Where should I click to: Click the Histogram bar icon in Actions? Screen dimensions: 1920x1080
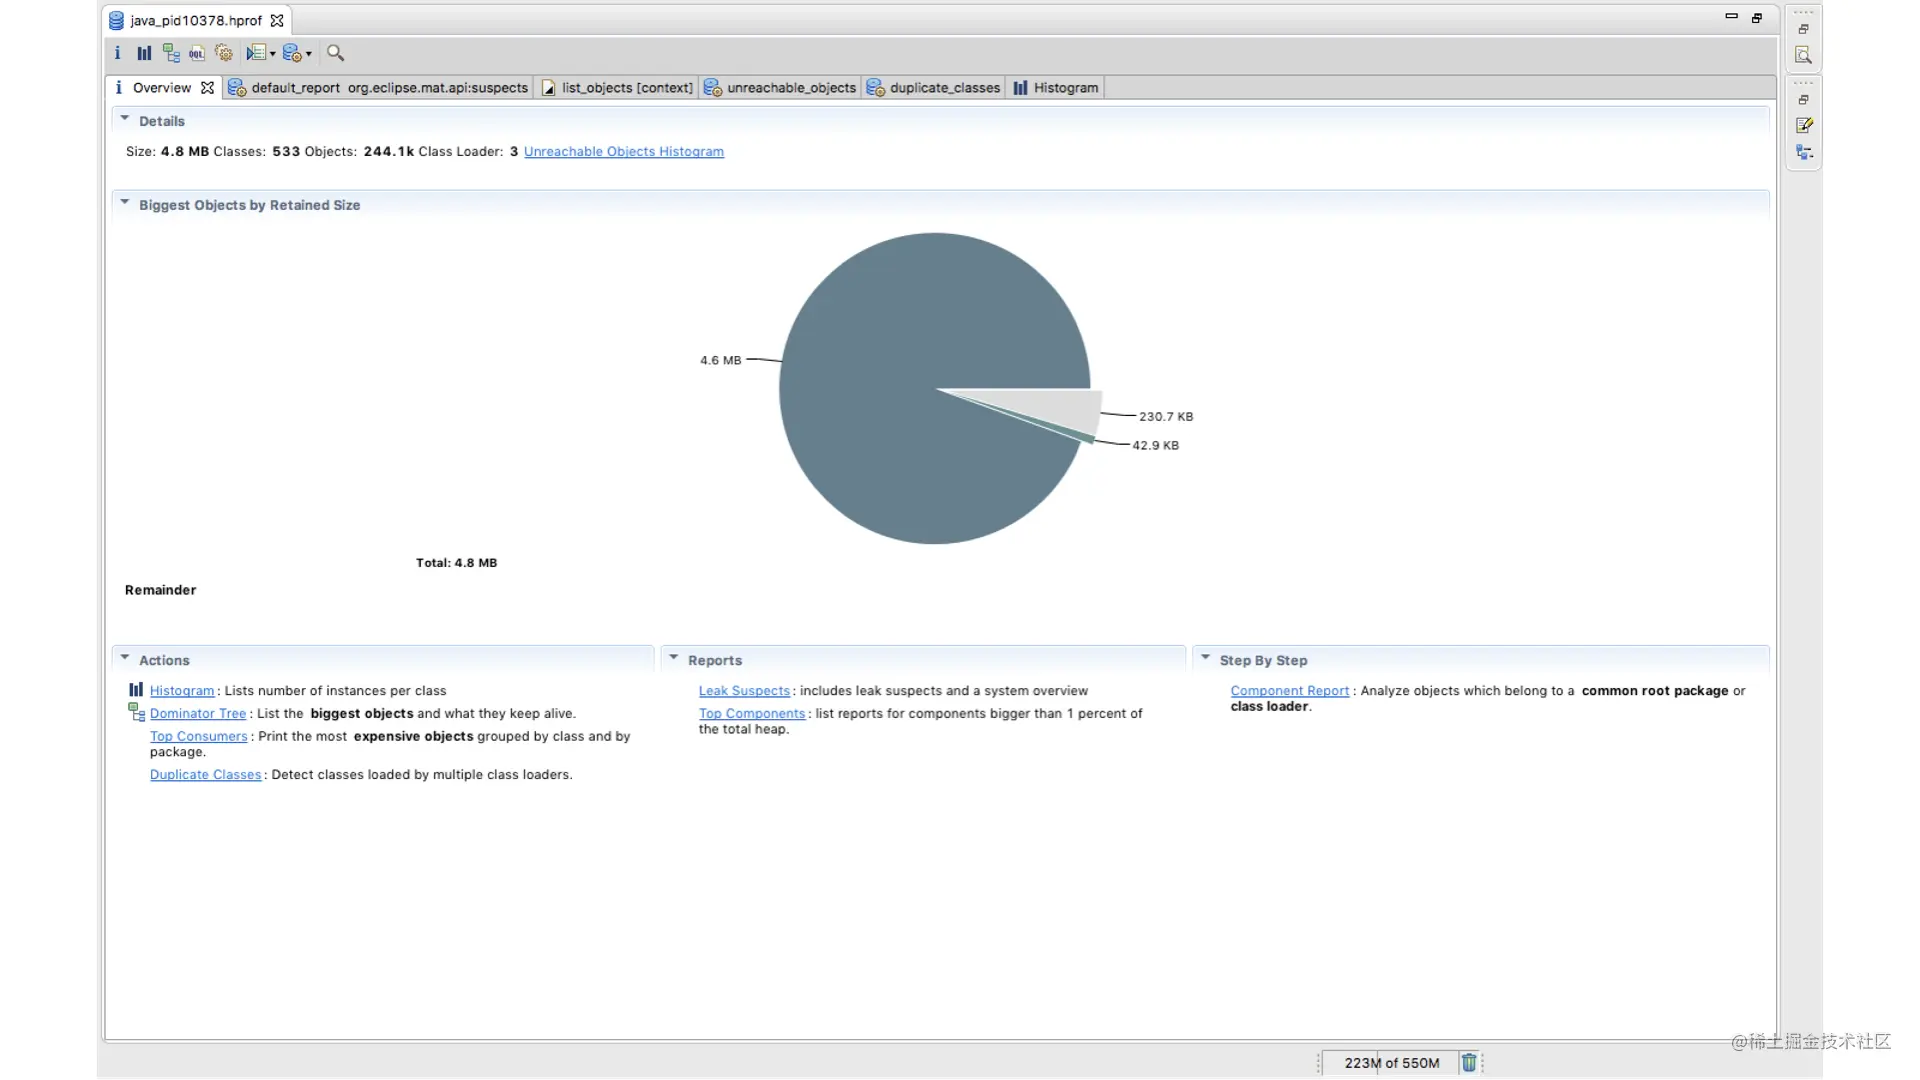[x=136, y=690]
